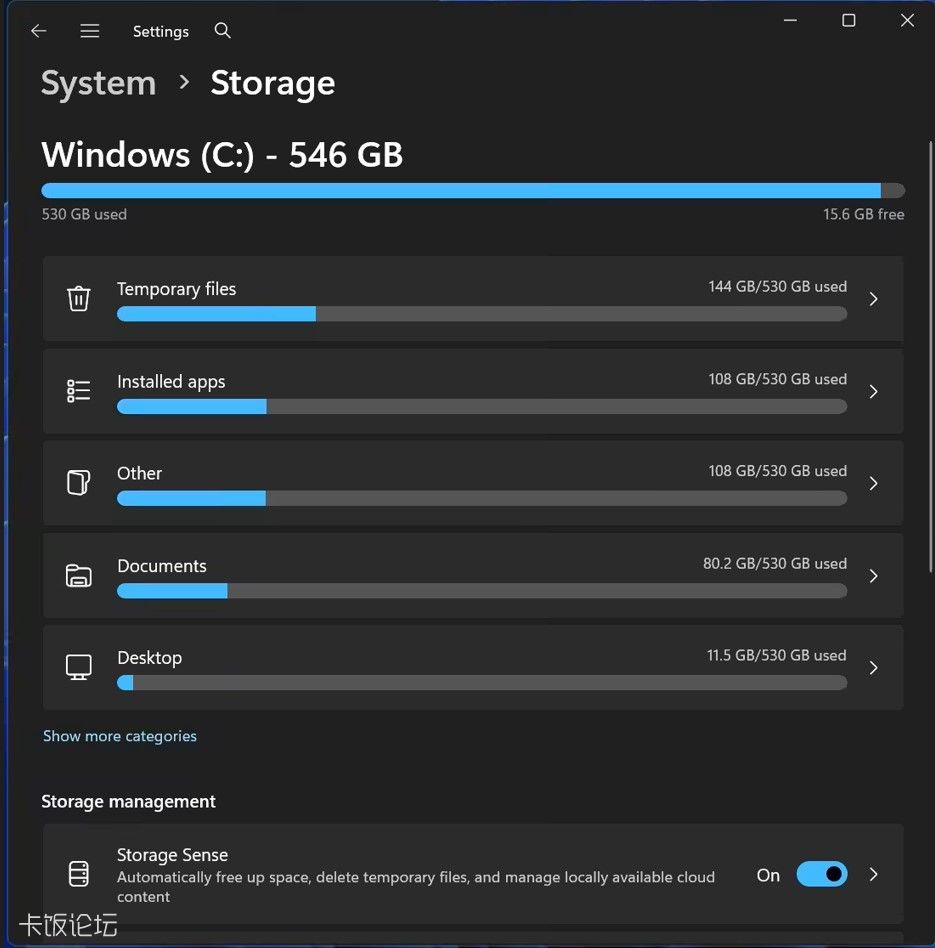Viewport: 935px width, 948px height.
Task: Turn off the Storage Sense toggle
Action: coord(821,874)
